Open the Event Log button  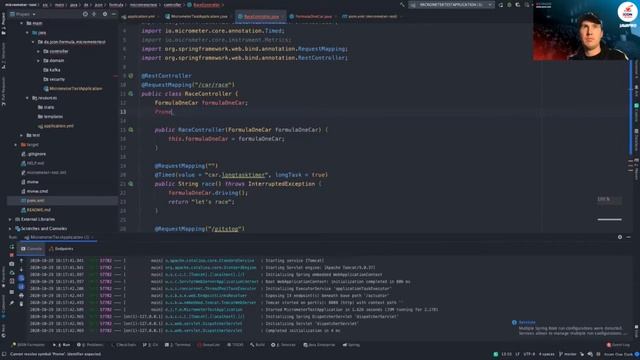tap(618, 345)
